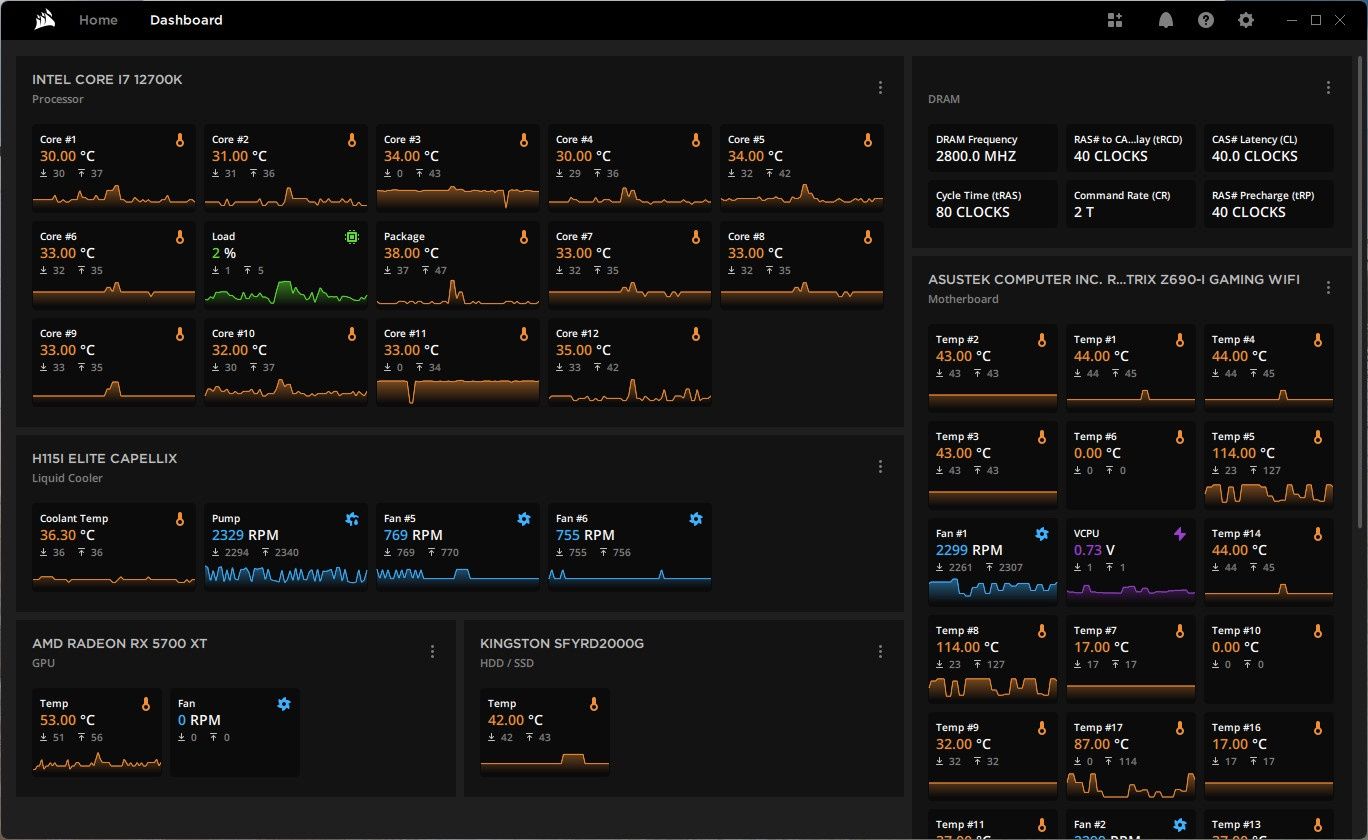Click the "80 CLOCKS" Cycle Time value
This screenshot has width=1368, height=840.
point(973,212)
